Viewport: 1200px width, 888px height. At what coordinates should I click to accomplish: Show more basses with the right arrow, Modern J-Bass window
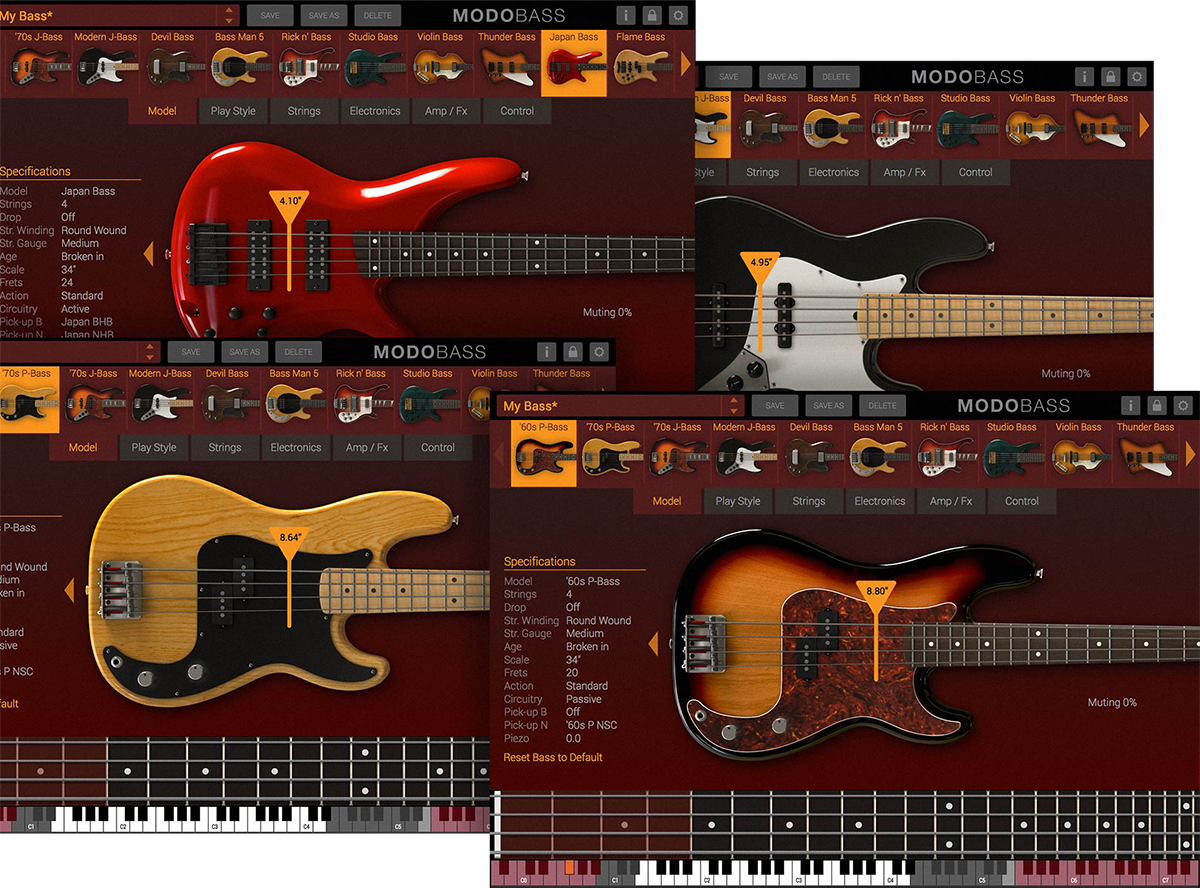coord(1145,125)
